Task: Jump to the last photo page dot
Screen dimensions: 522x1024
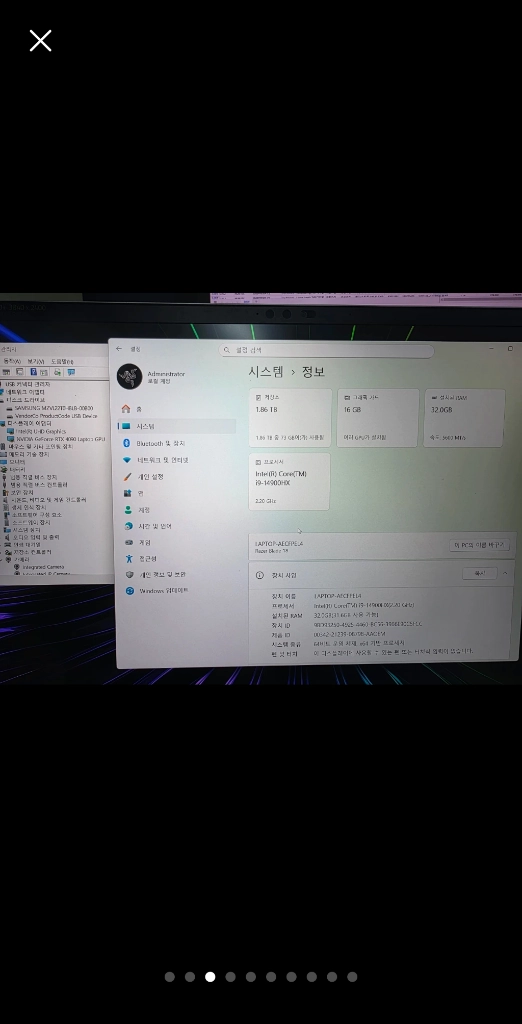Action: (x=352, y=977)
